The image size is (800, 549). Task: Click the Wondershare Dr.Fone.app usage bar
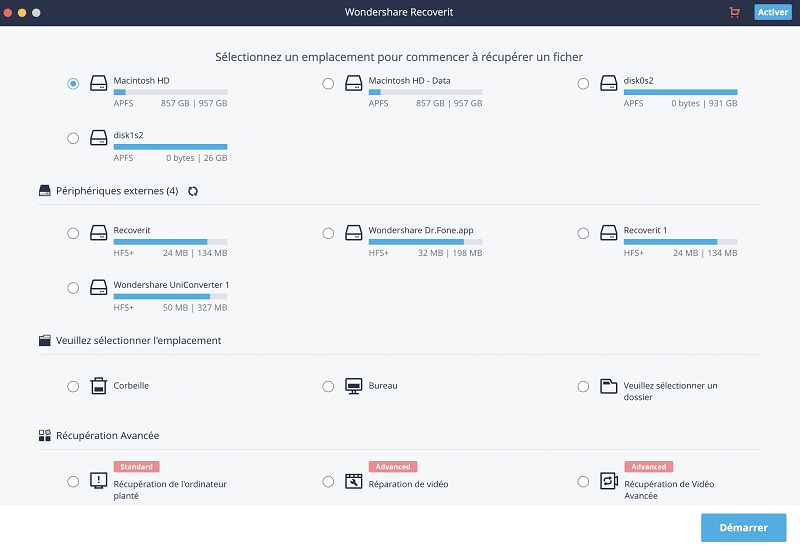coord(426,242)
